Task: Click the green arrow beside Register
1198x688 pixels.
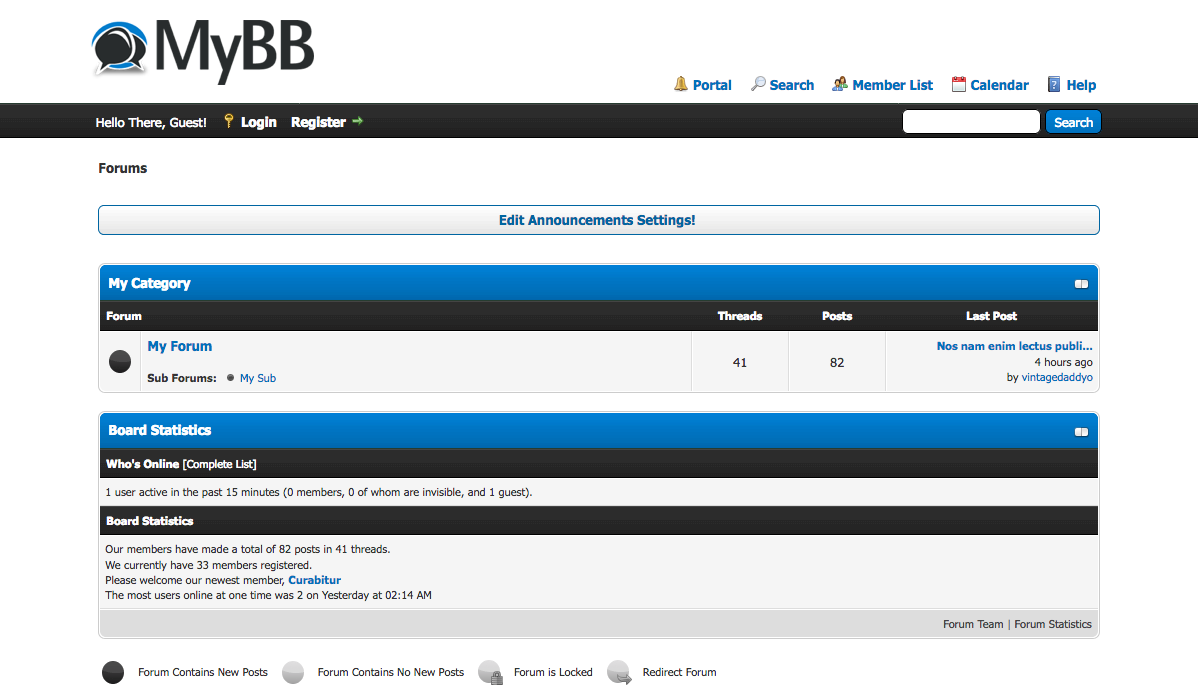Action: [358, 121]
